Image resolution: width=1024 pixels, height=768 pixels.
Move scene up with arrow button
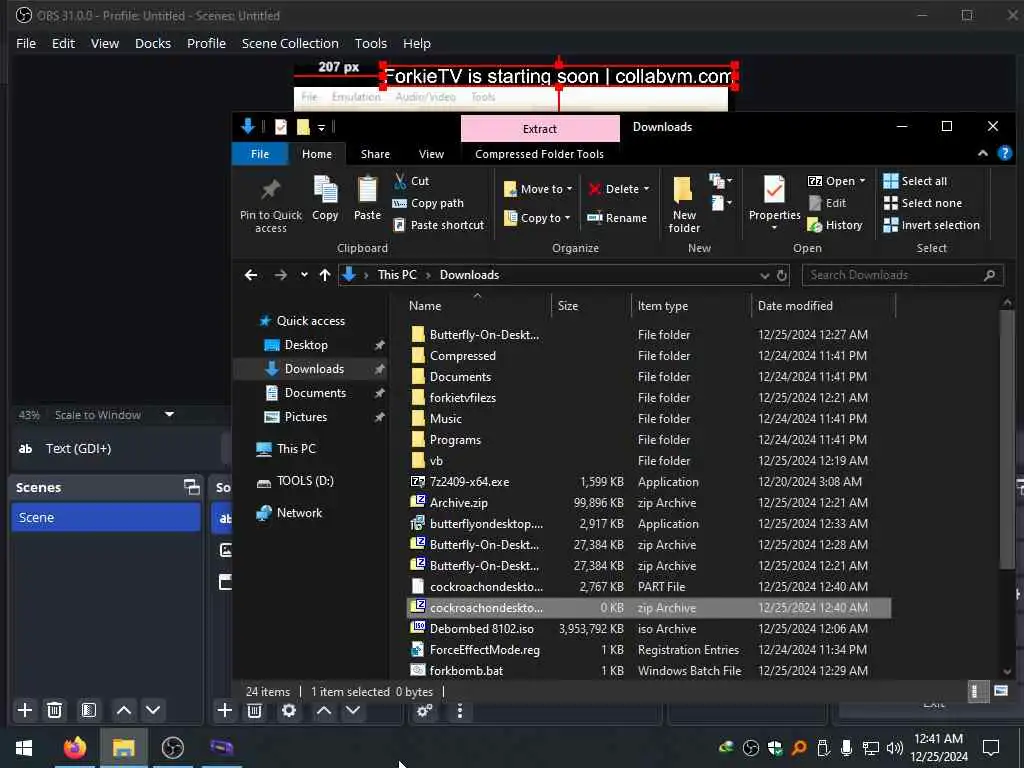(x=123, y=710)
